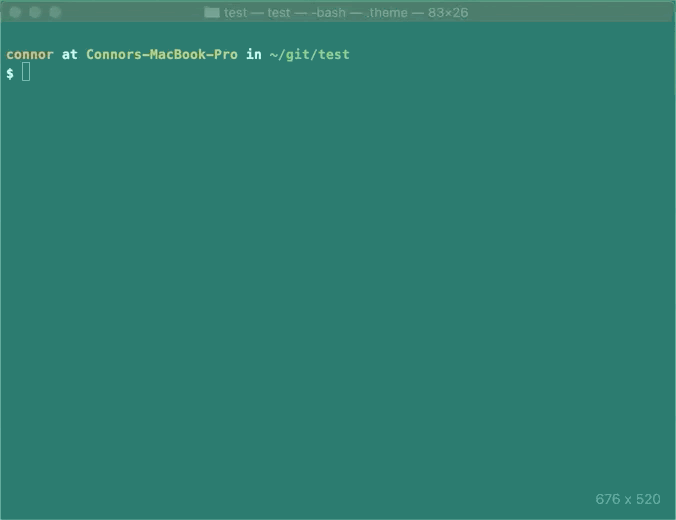Viewport: 676px width, 520px height.
Task: Click the word "at" in the prompt
Action: pyautogui.click(x=69, y=54)
